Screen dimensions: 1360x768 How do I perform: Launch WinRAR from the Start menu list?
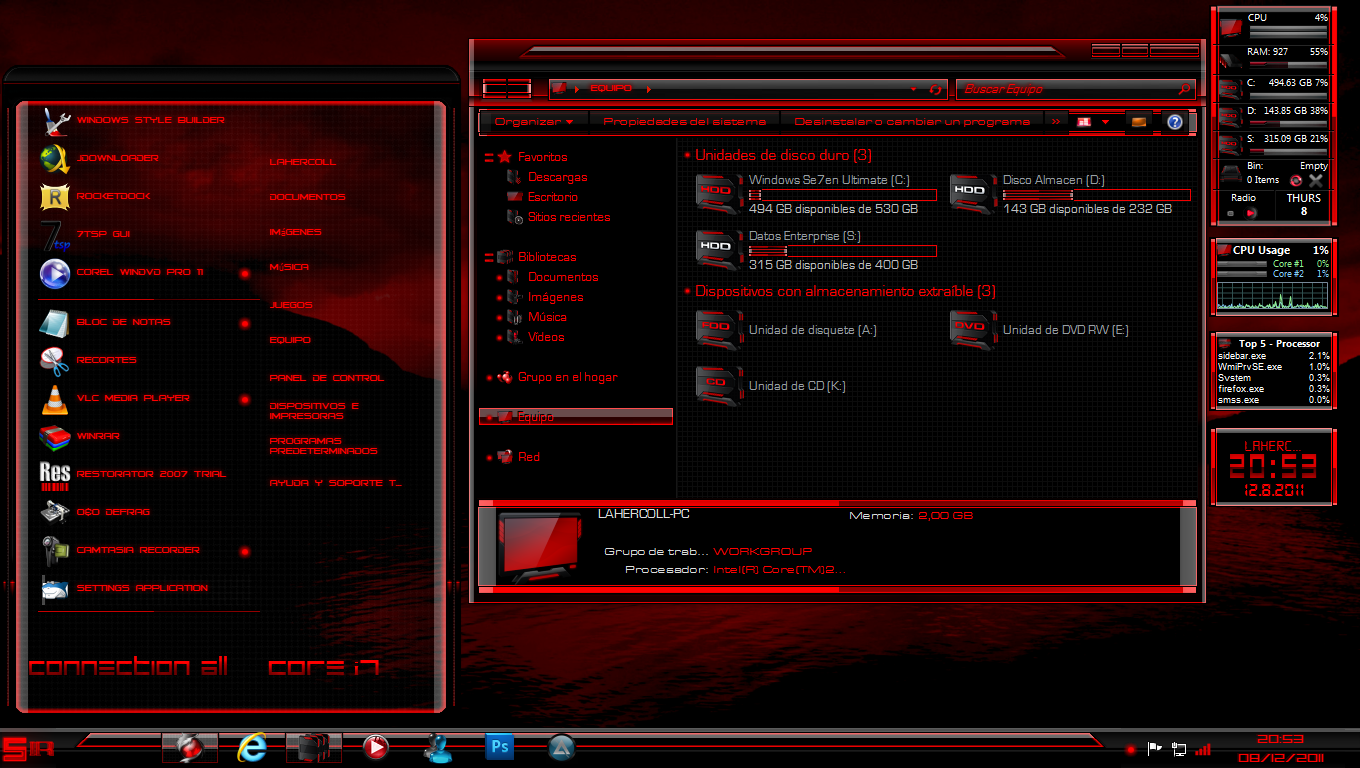[99, 436]
